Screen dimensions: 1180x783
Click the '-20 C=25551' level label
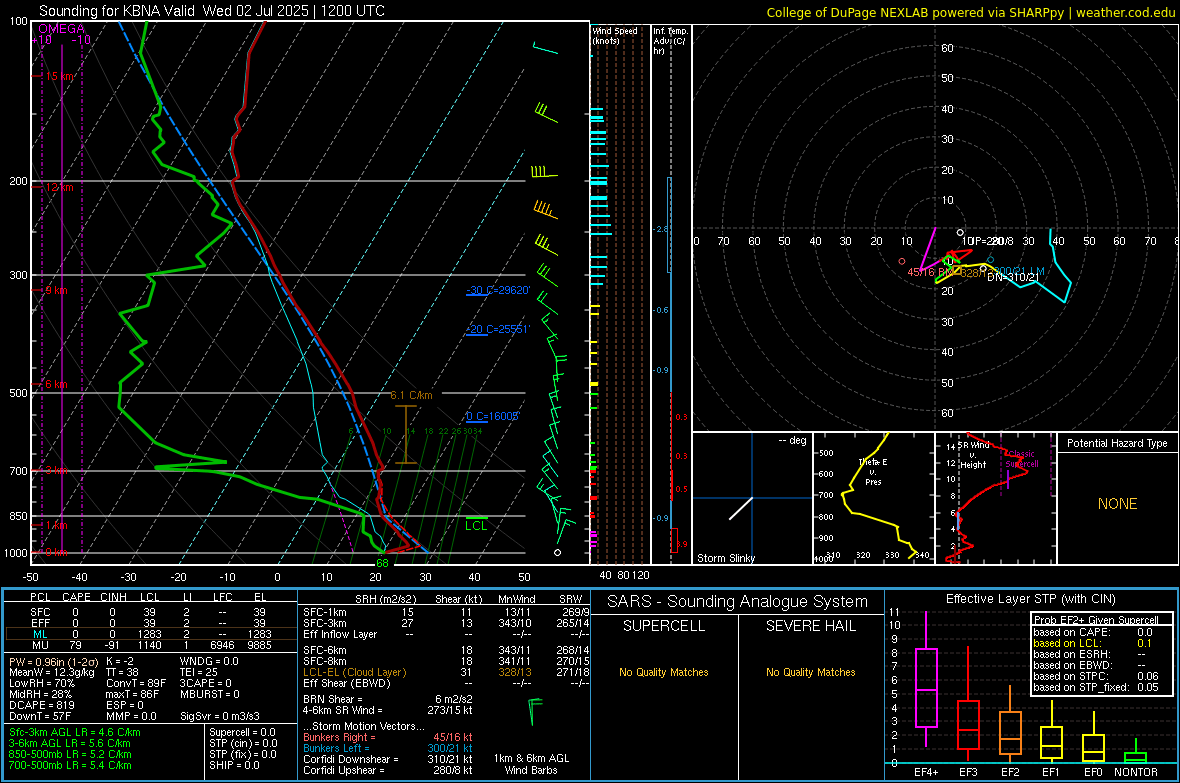(498, 329)
